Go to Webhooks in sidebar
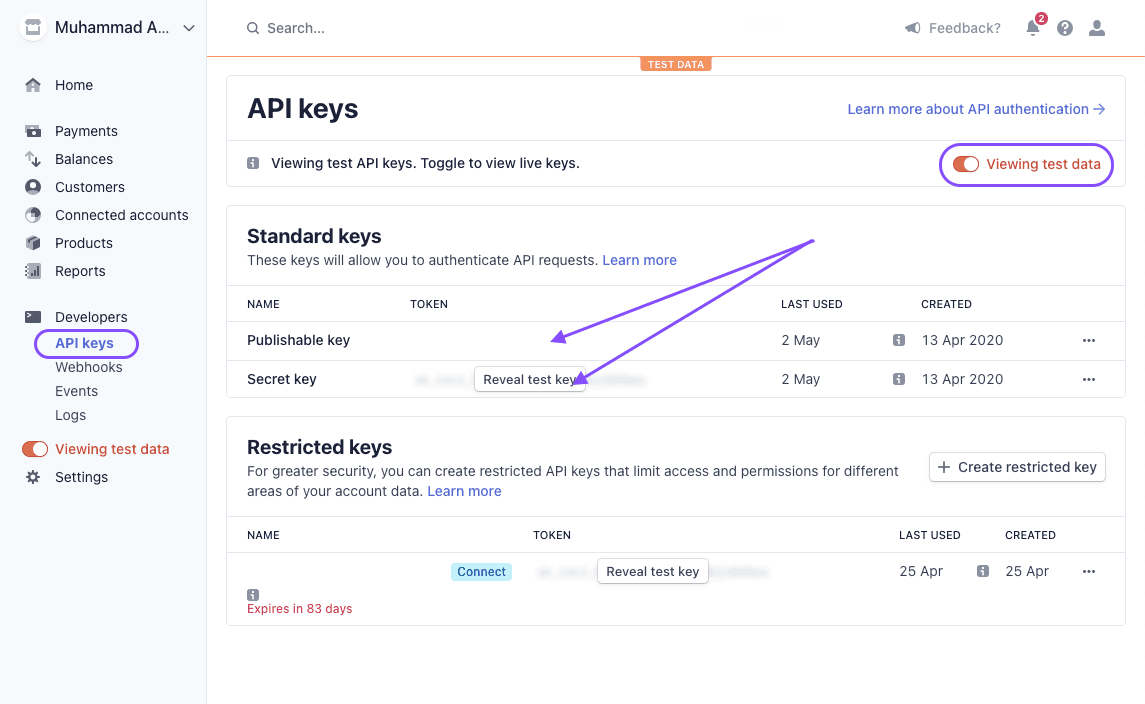The width and height of the screenshot is (1145, 704). point(88,367)
